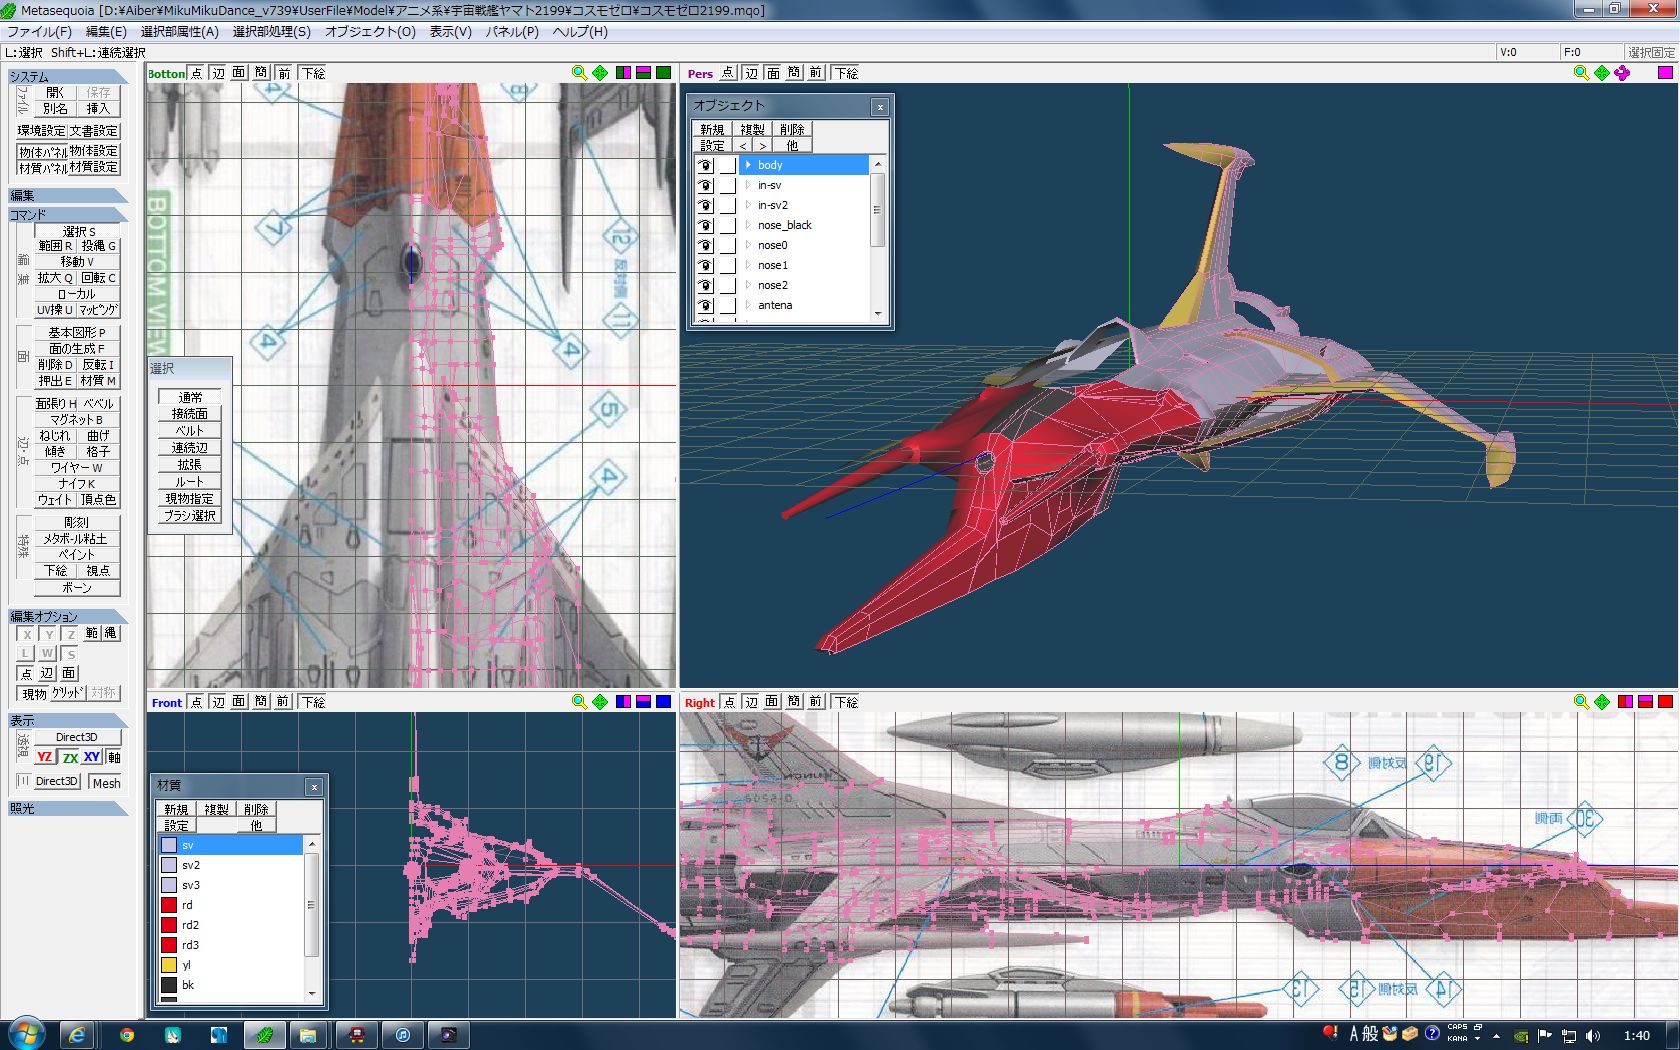Toggle the ZX axis button in the display panel
The height and width of the screenshot is (1050, 1680).
click(70, 757)
